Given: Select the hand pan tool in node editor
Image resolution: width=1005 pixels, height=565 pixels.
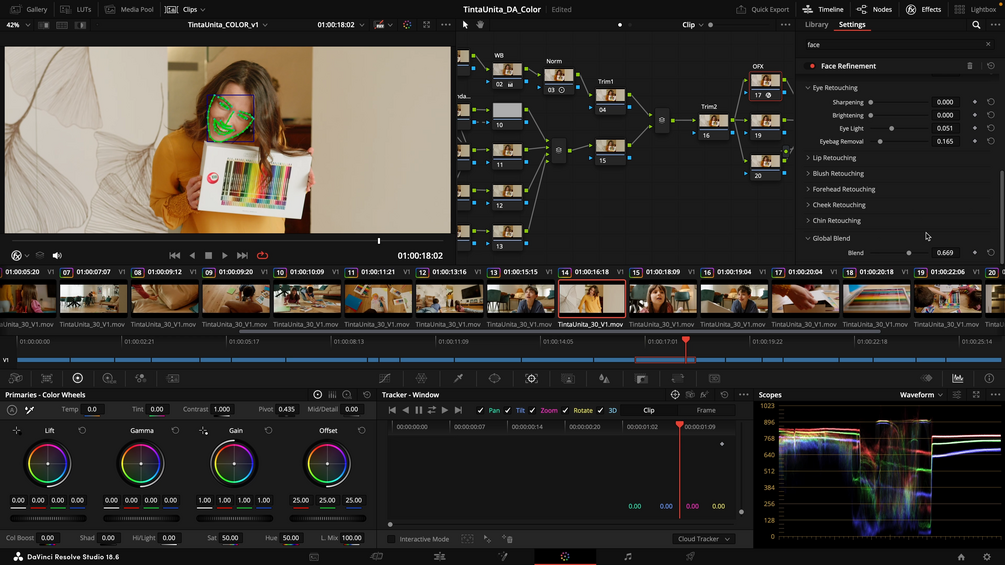Looking at the screenshot, I should click(480, 25).
